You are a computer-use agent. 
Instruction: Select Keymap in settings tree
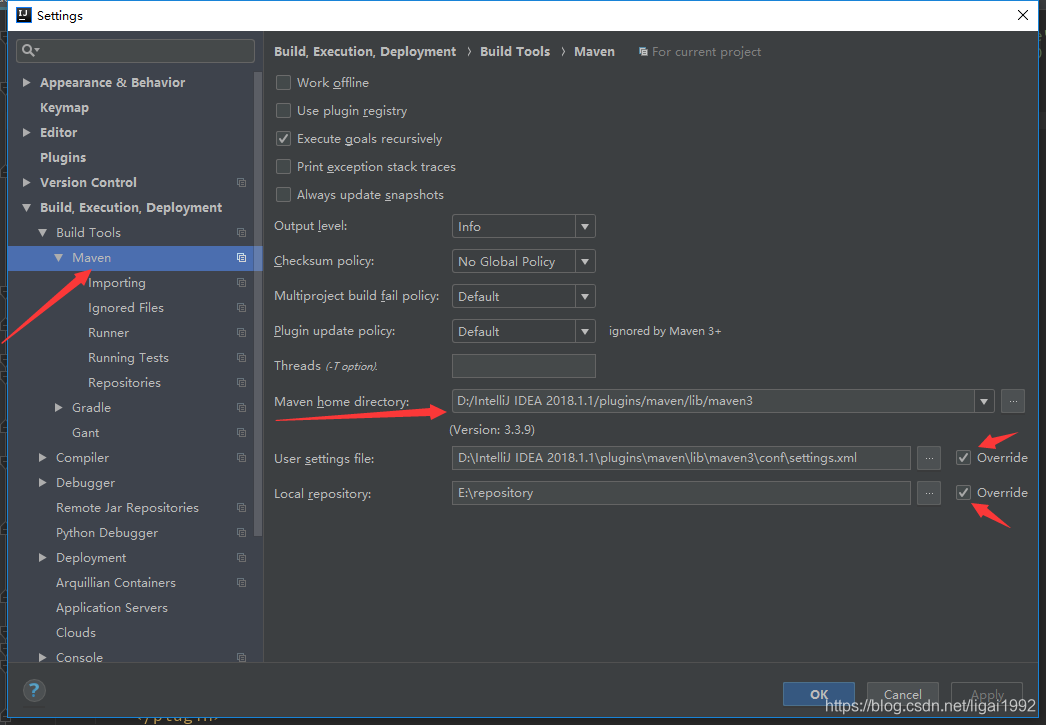click(x=64, y=107)
